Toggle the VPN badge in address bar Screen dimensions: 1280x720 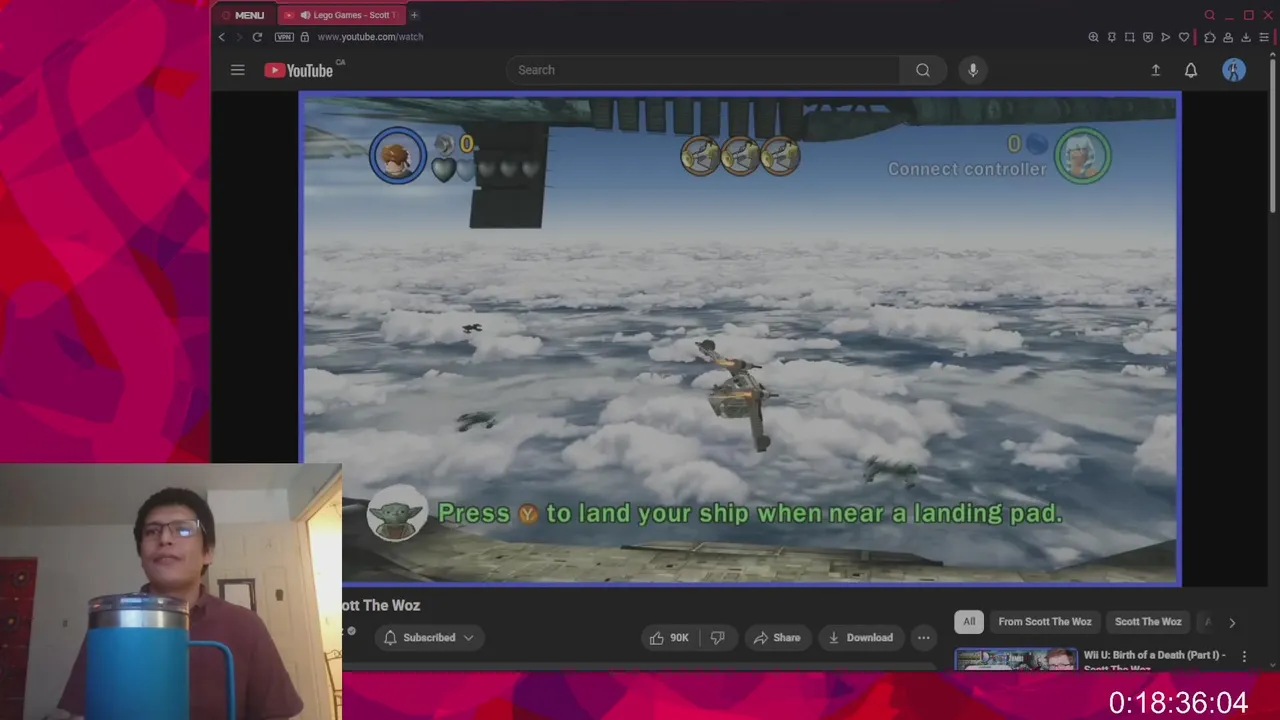(x=284, y=37)
